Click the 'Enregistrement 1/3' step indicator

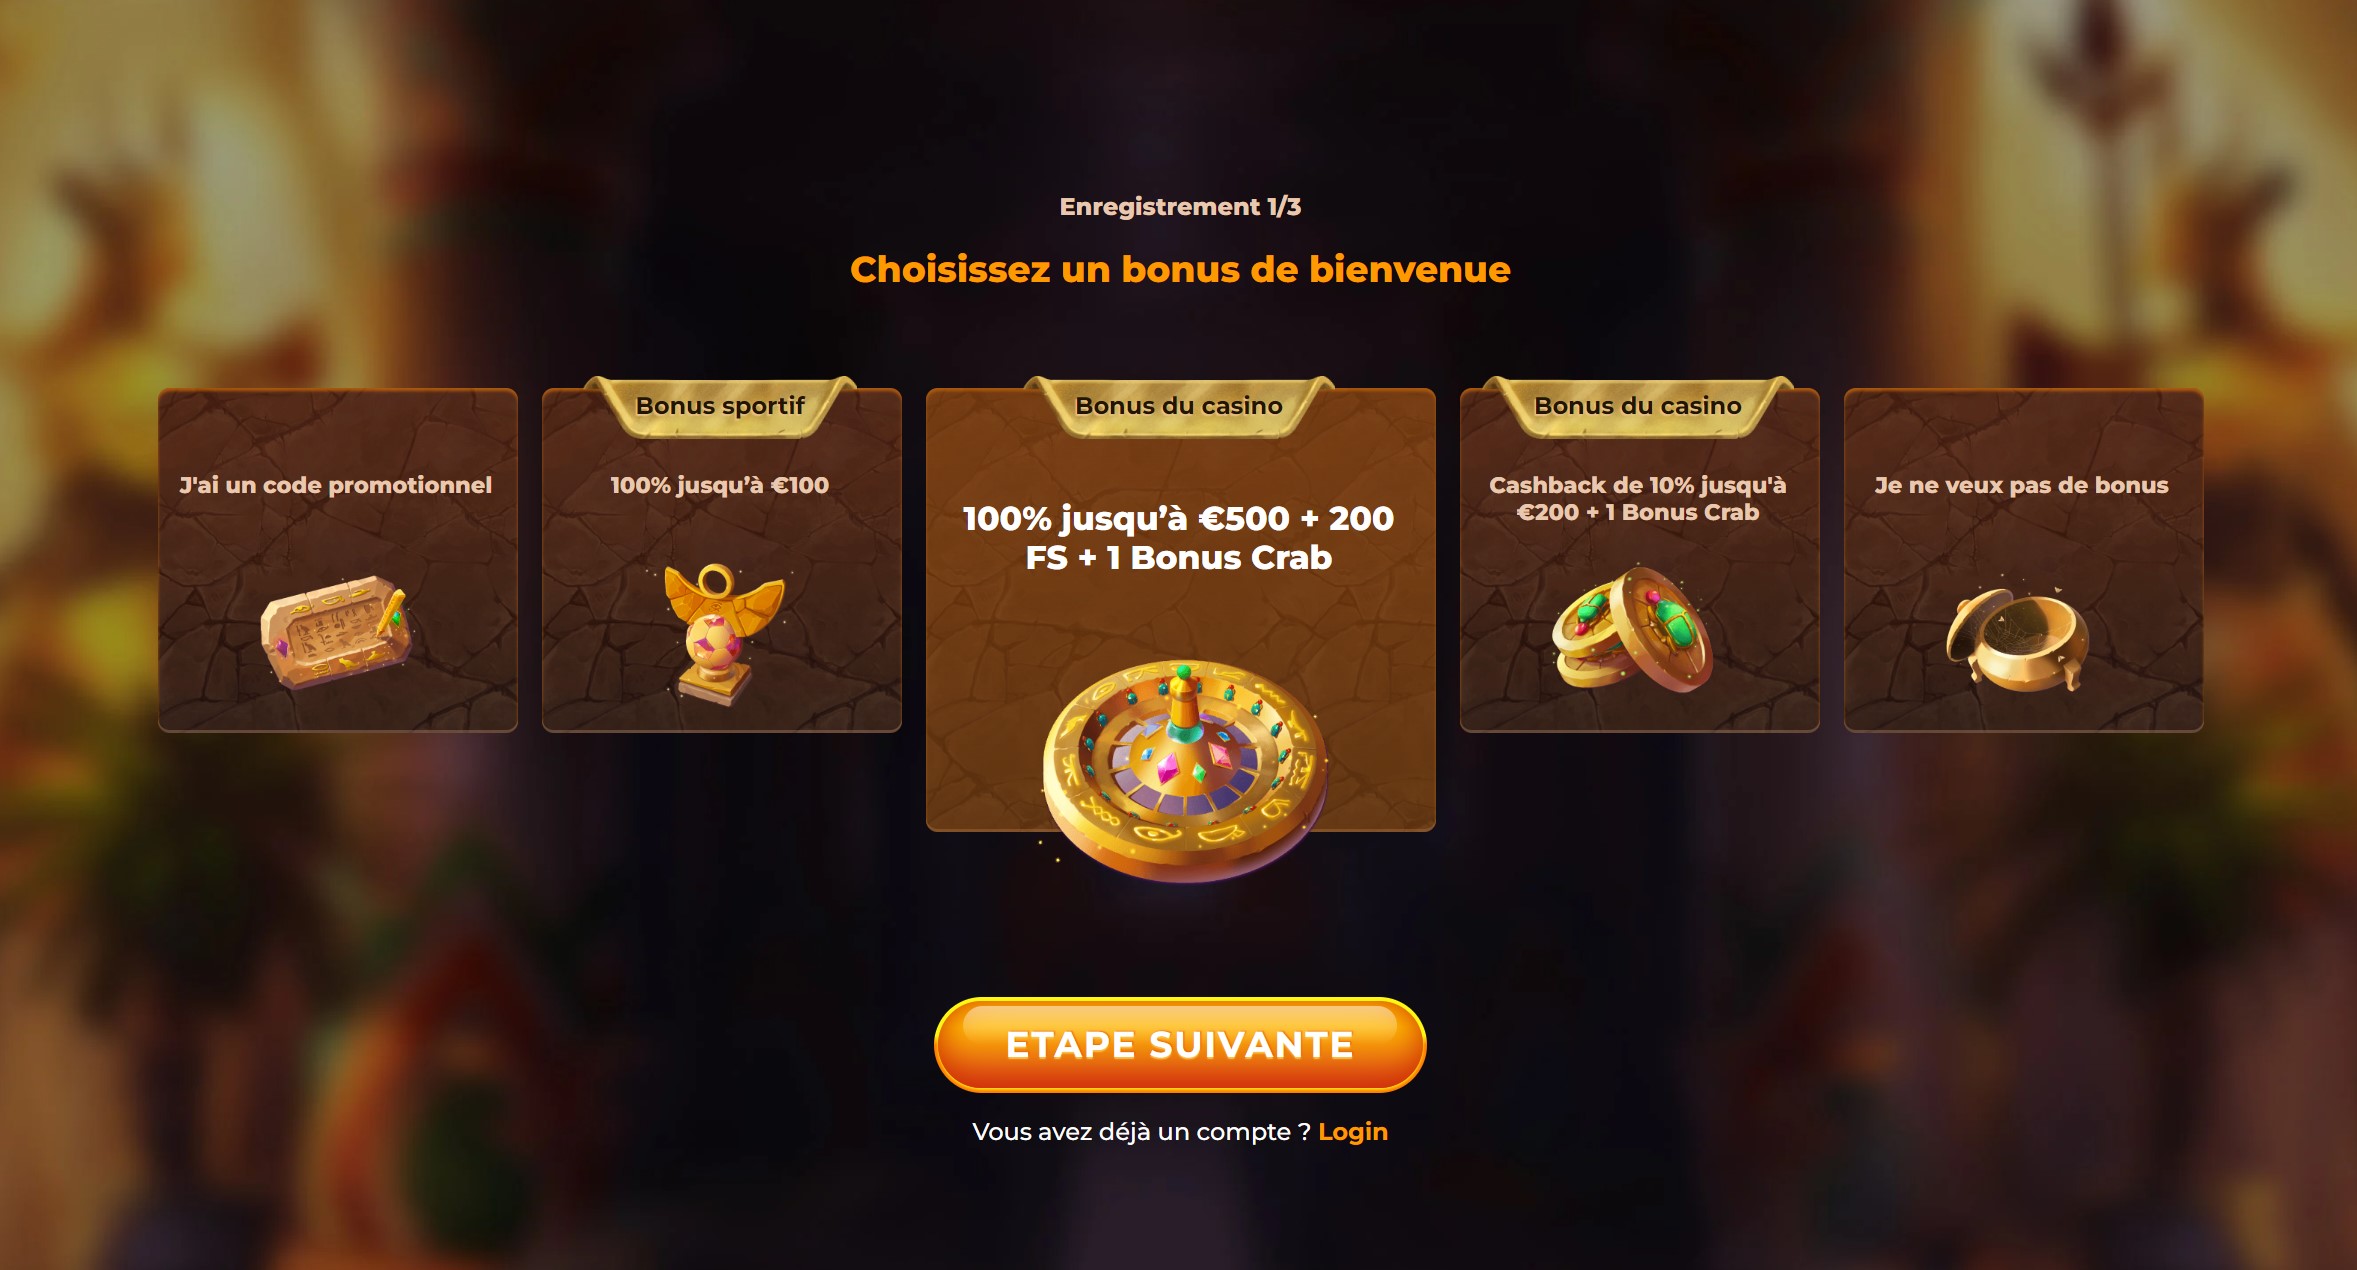pyautogui.click(x=1180, y=207)
